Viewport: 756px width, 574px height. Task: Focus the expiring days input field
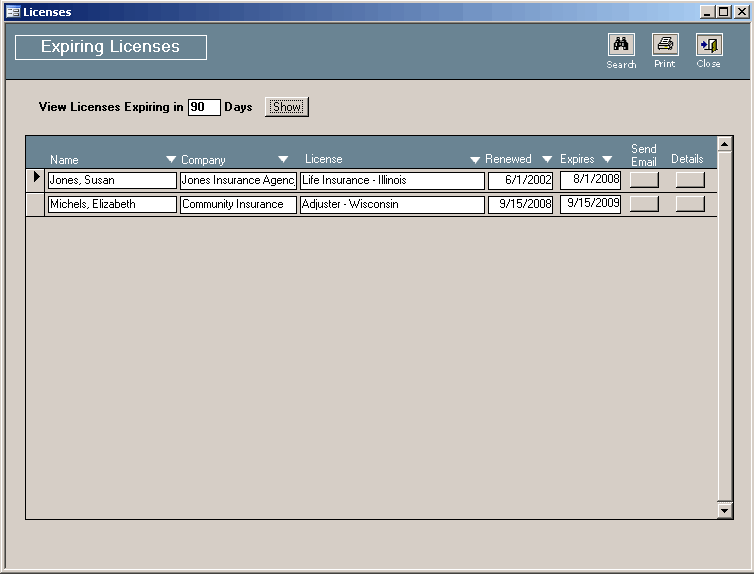(x=204, y=107)
